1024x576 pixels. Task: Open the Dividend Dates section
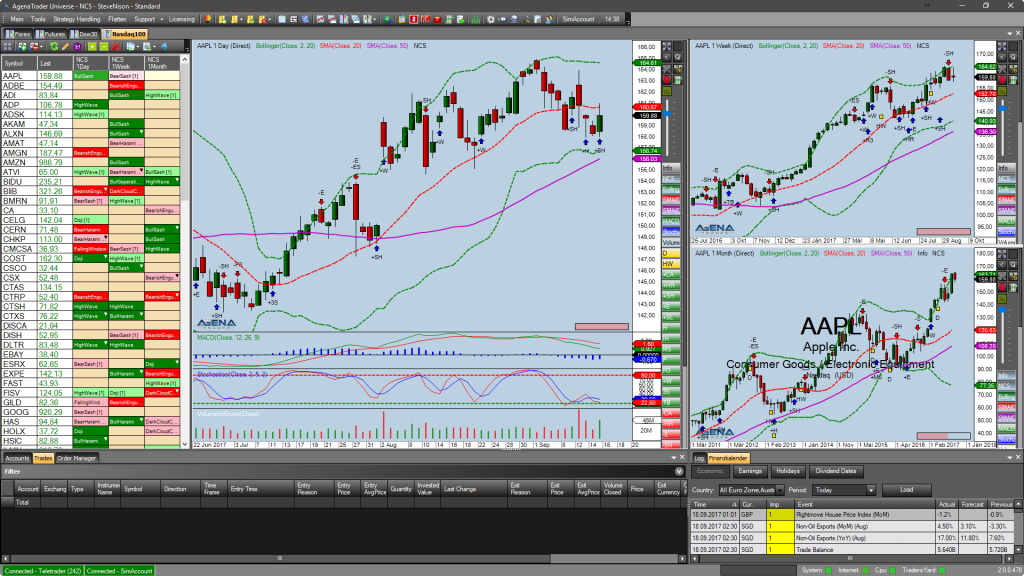tap(834, 472)
